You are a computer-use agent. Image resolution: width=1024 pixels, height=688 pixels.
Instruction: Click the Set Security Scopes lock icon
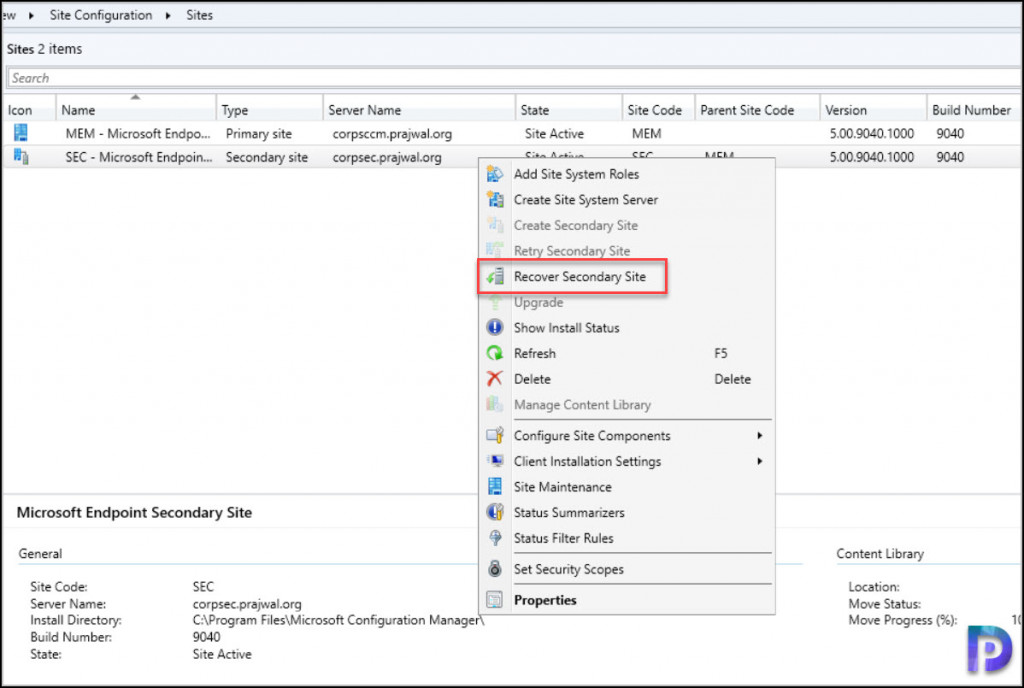494,569
